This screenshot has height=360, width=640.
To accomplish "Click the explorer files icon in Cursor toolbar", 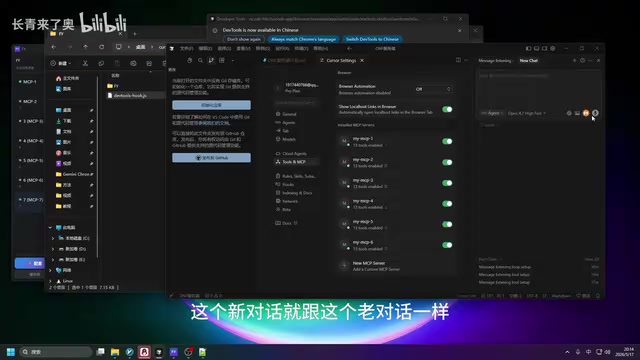I will 190,60.
